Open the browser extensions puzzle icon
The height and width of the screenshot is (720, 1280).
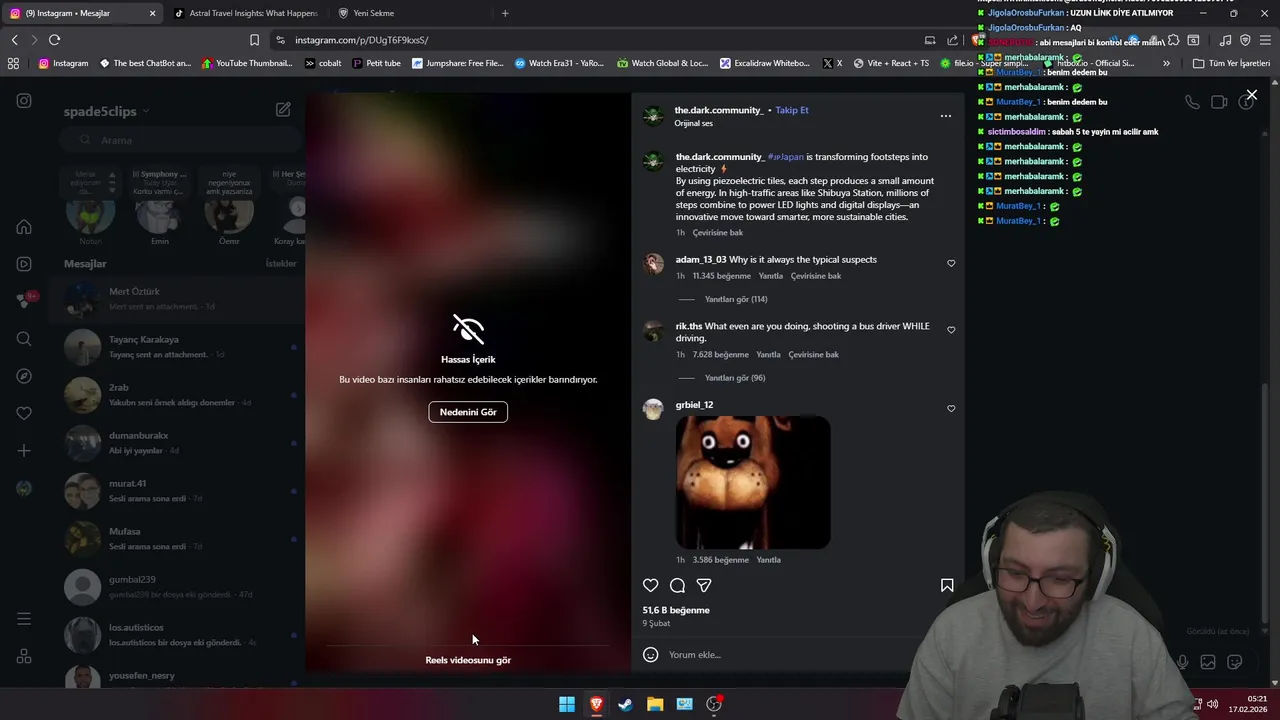pyautogui.click(x=1173, y=40)
